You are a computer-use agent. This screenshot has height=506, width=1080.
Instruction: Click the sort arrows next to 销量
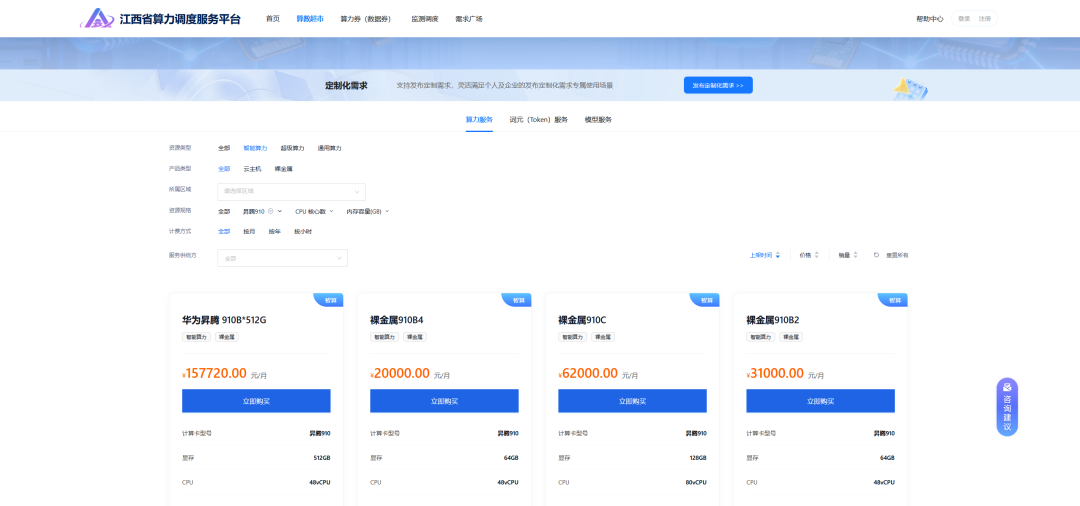pyautogui.click(x=855, y=255)
